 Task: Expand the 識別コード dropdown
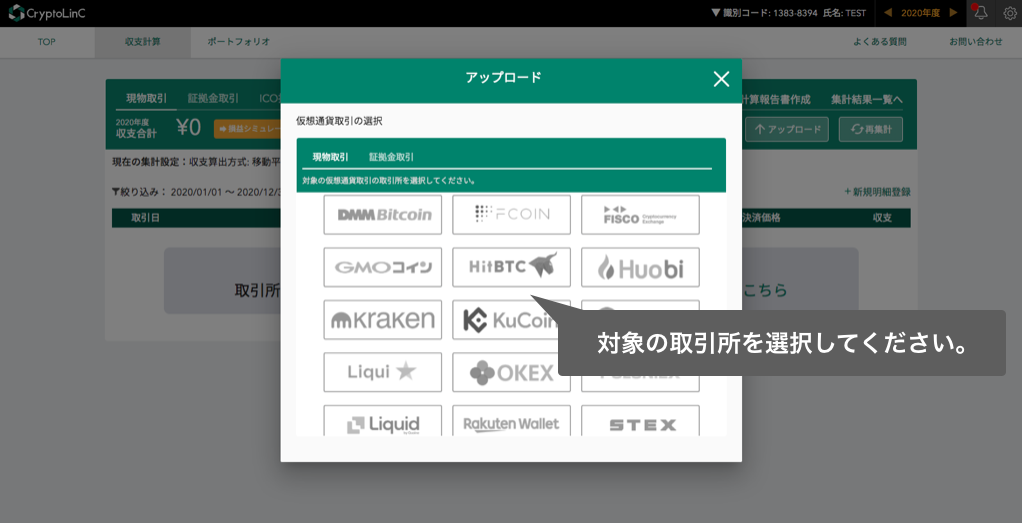click(764, 13)
